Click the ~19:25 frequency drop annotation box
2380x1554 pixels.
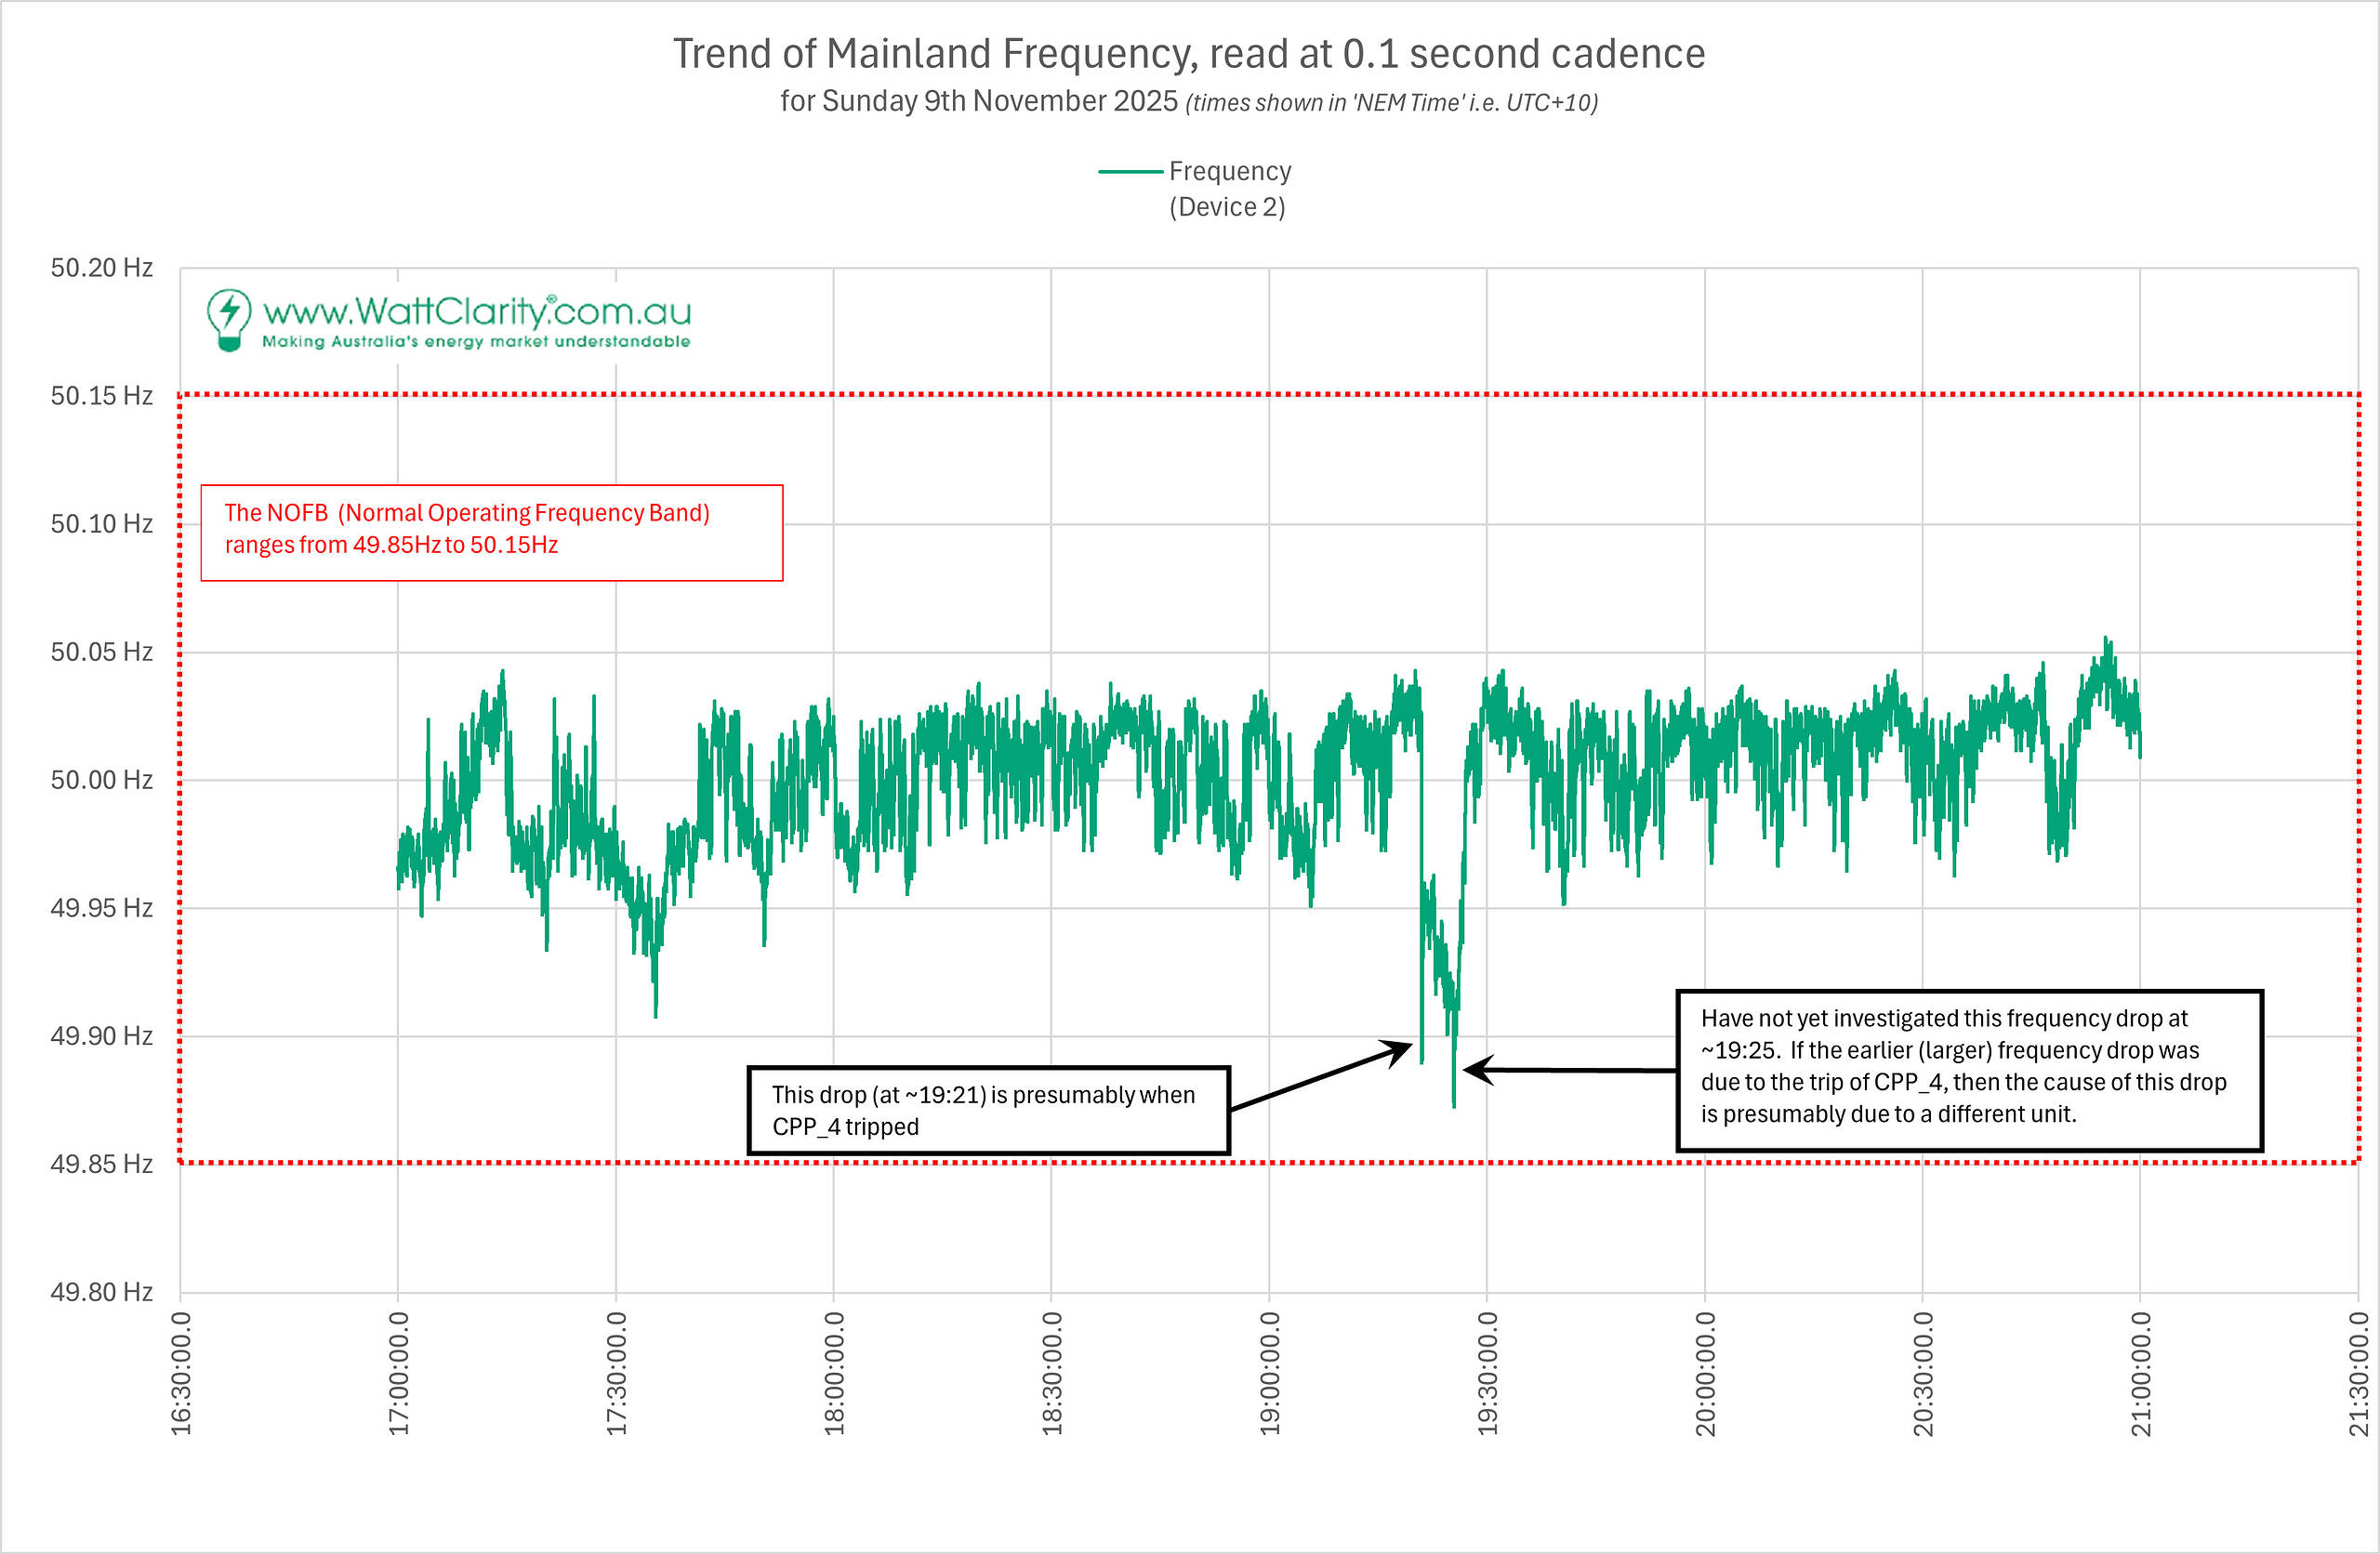(1968, 1070)
